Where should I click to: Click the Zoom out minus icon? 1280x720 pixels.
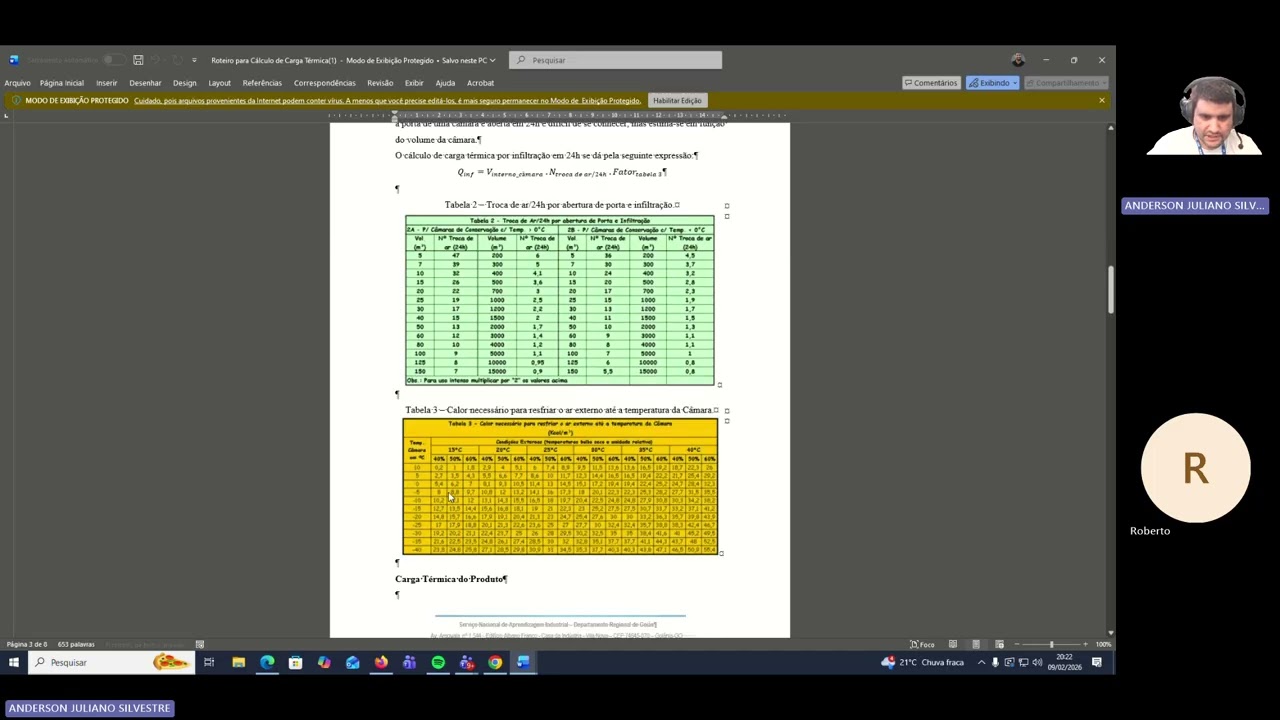coord(1016,644)
